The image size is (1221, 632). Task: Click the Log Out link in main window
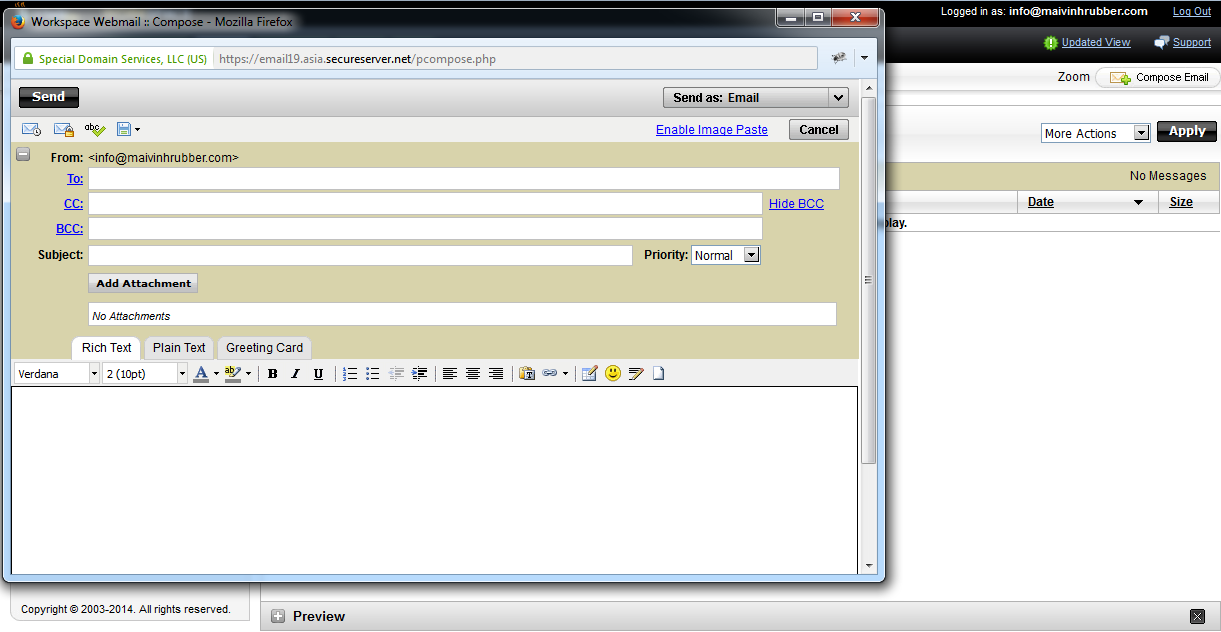(1192, 12)
